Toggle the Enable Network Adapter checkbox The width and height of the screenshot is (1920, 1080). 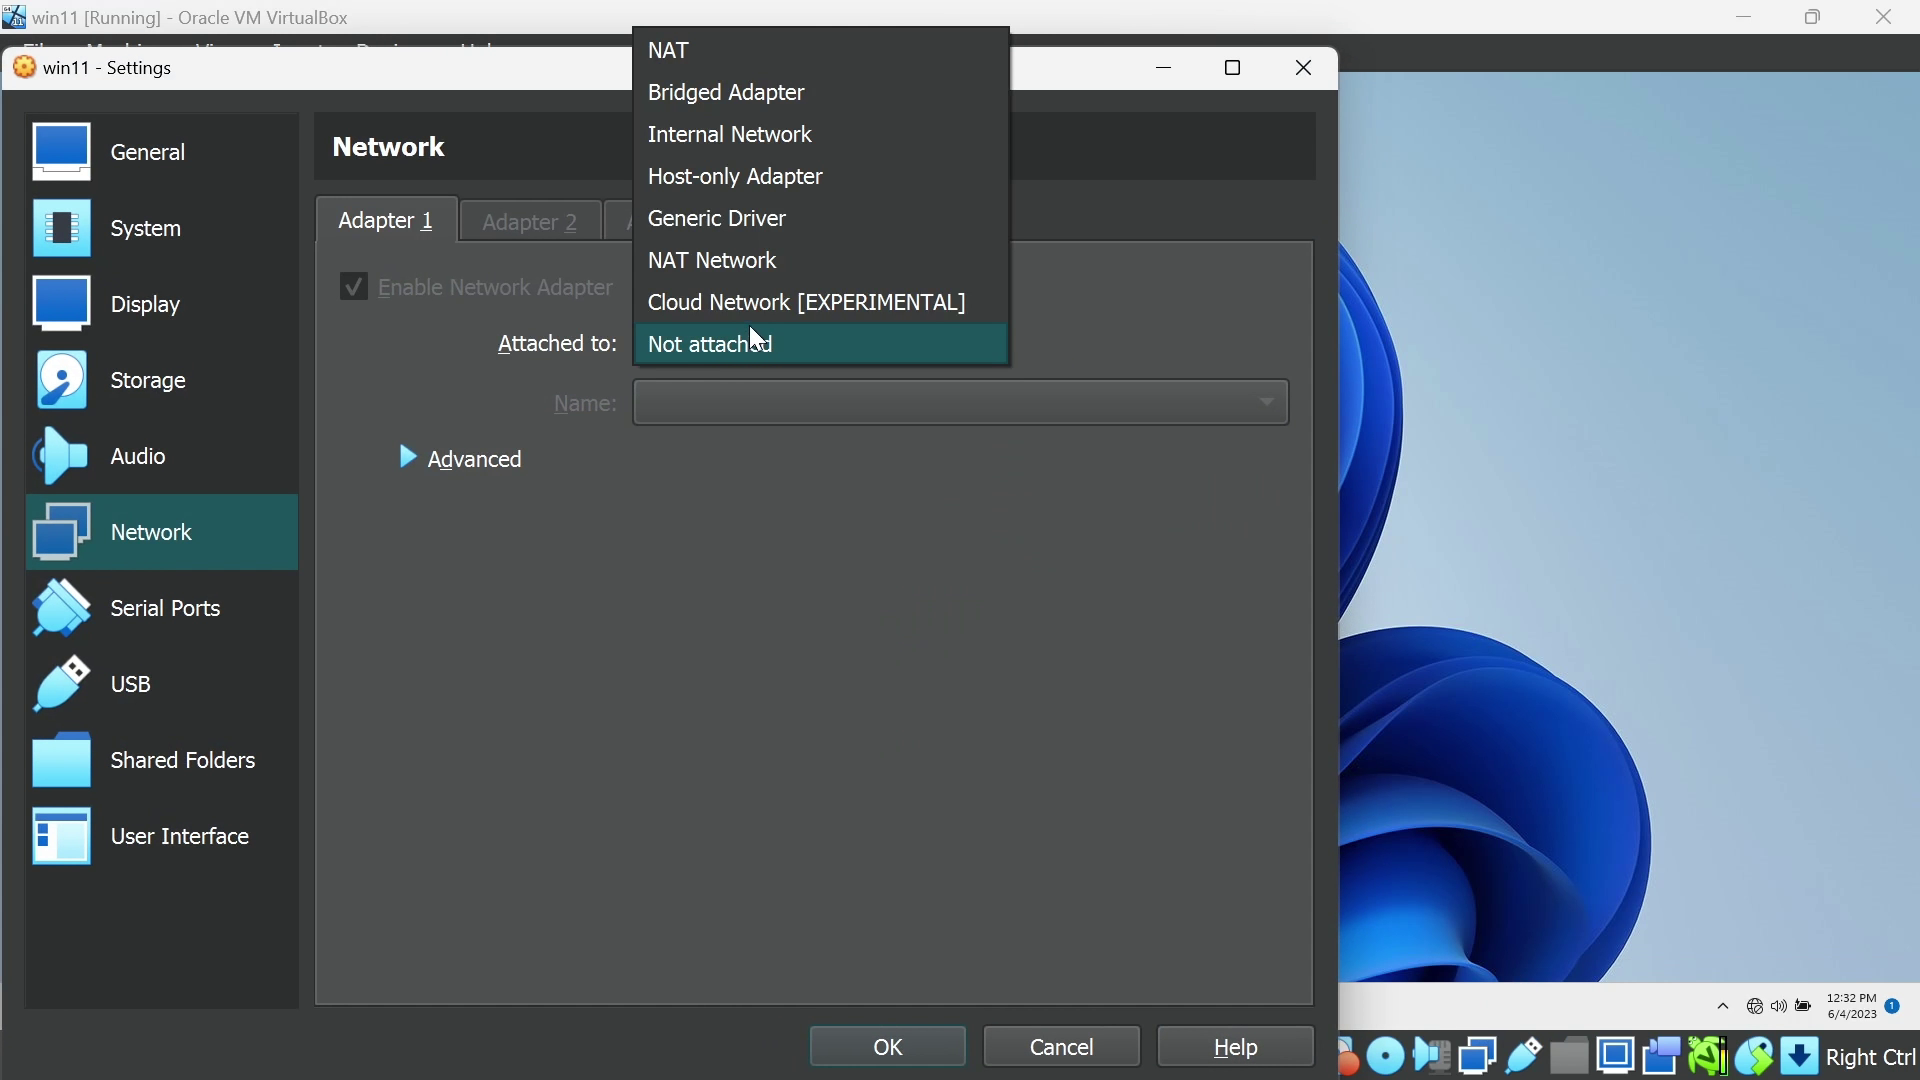pyautogui.click(x=353, y=287)
